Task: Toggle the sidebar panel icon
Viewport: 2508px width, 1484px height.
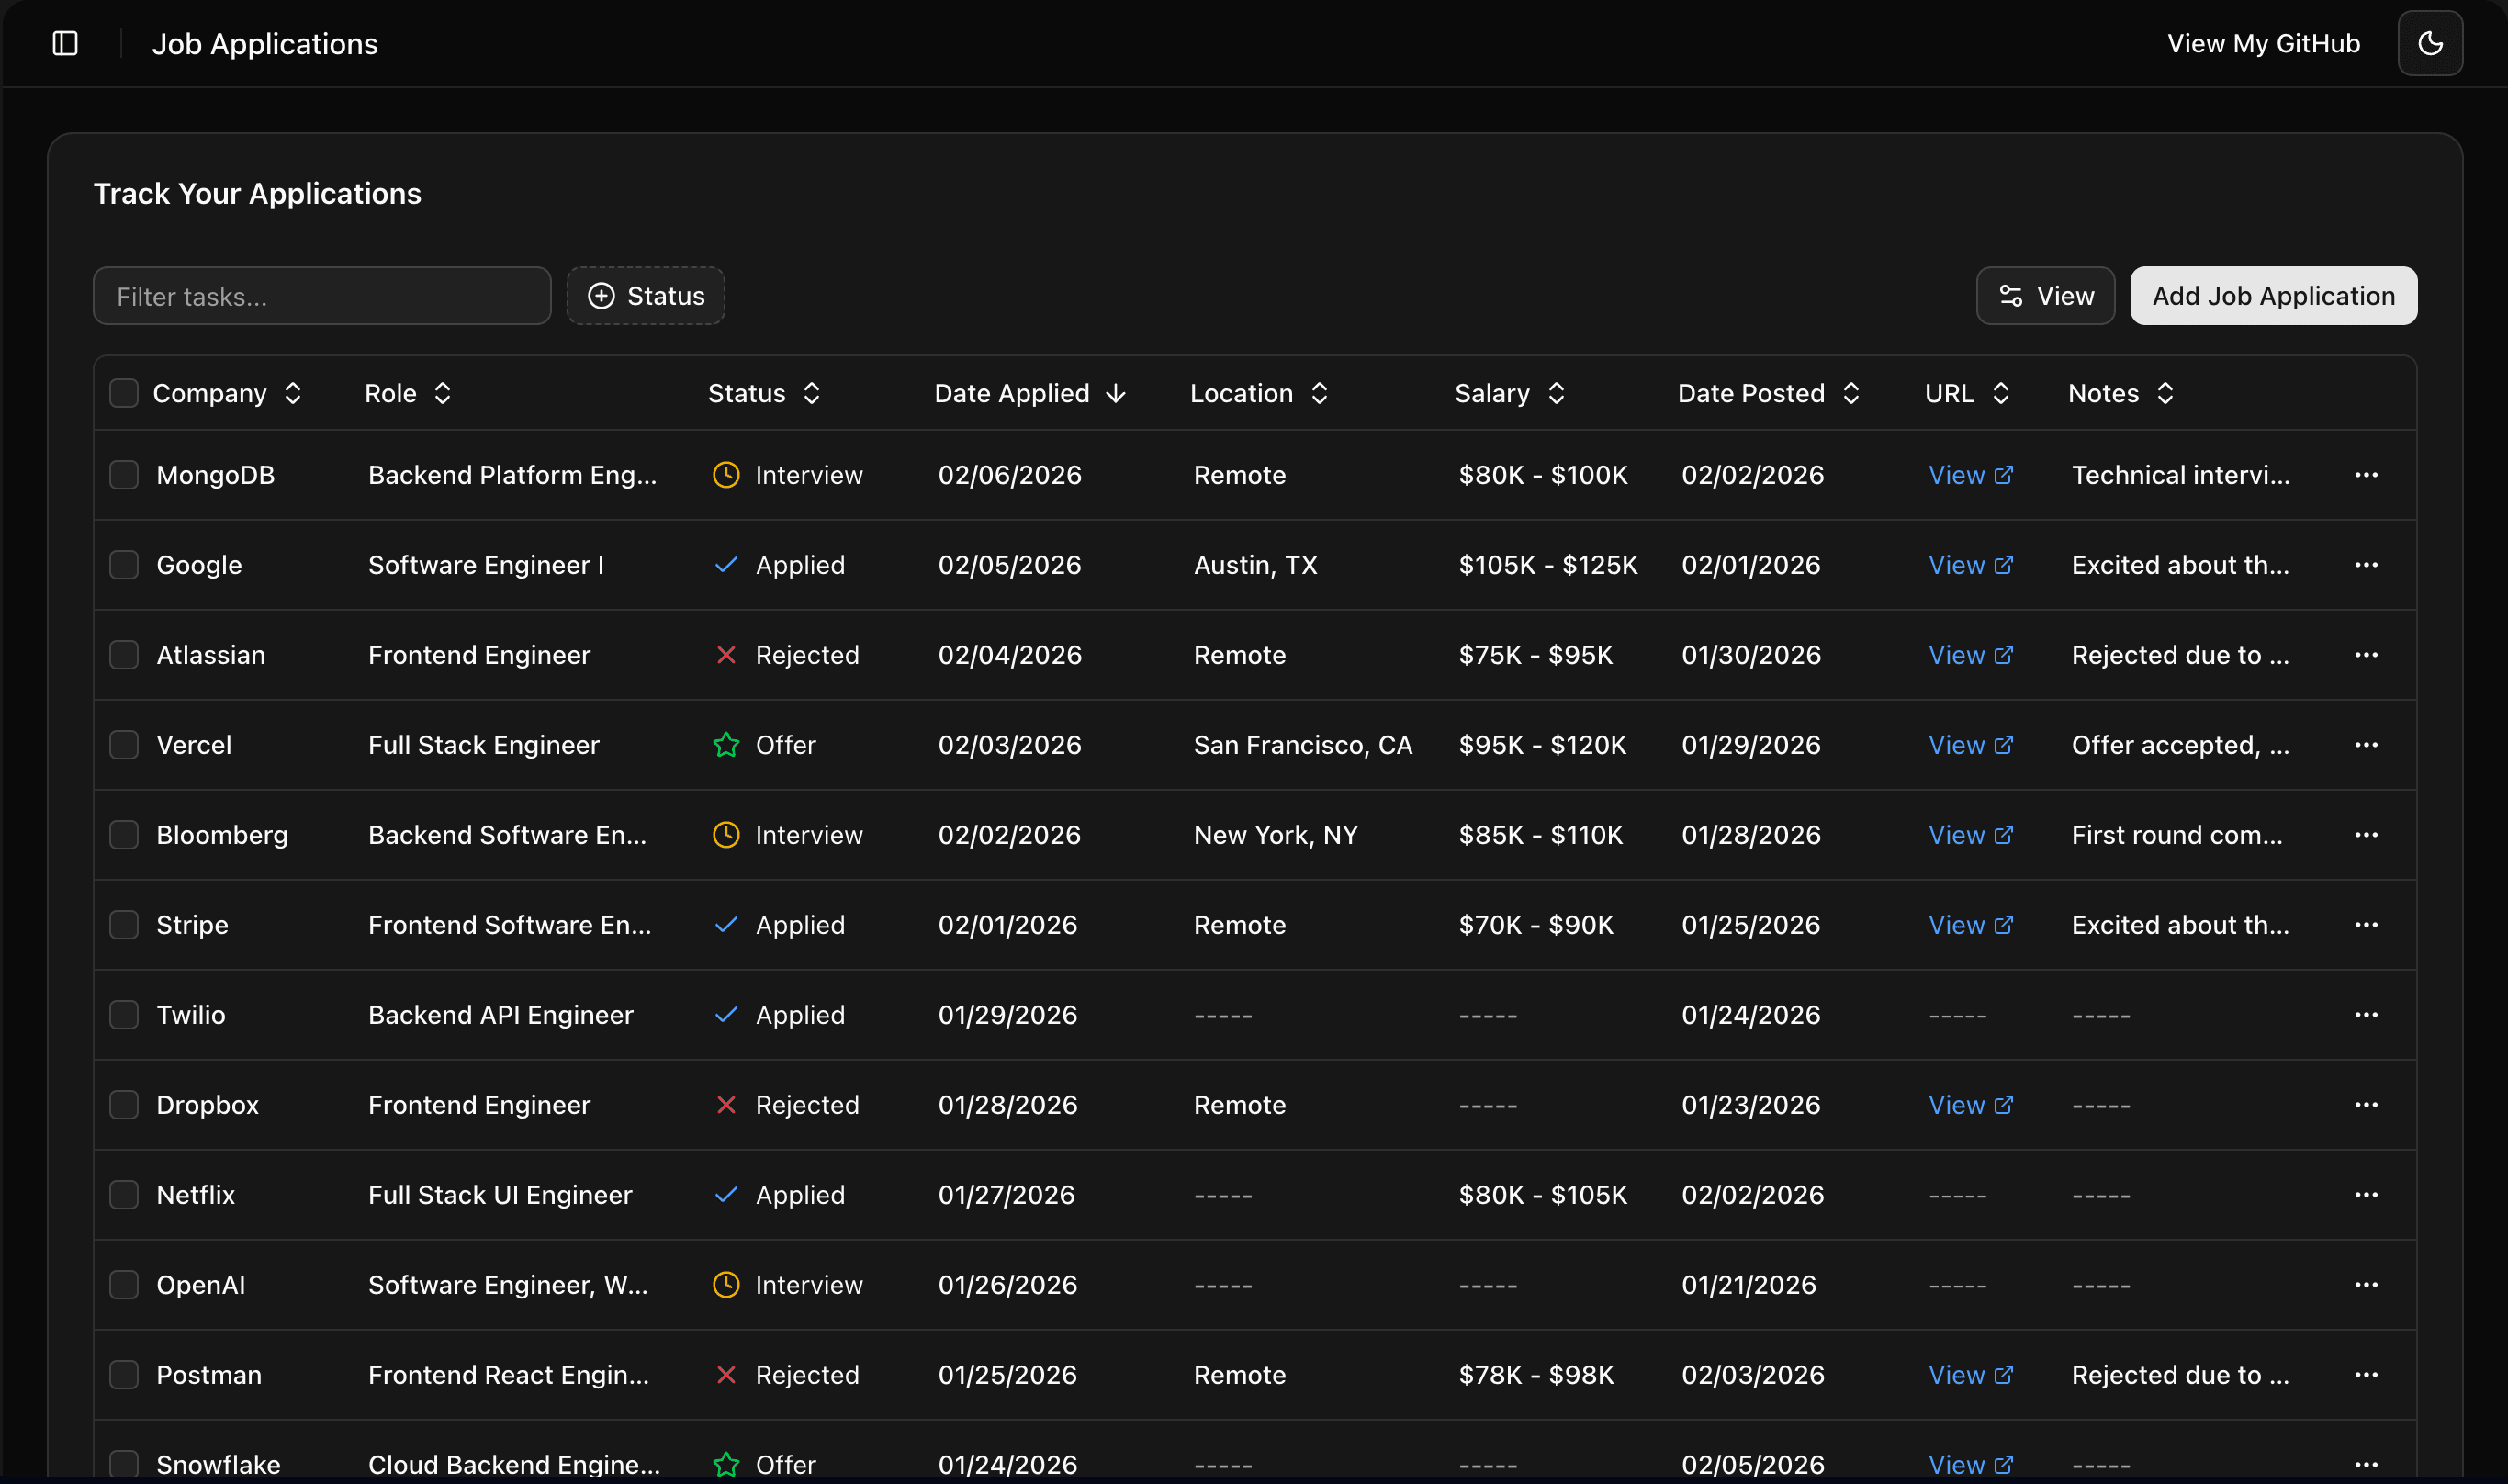Action: tap(65, 43)
